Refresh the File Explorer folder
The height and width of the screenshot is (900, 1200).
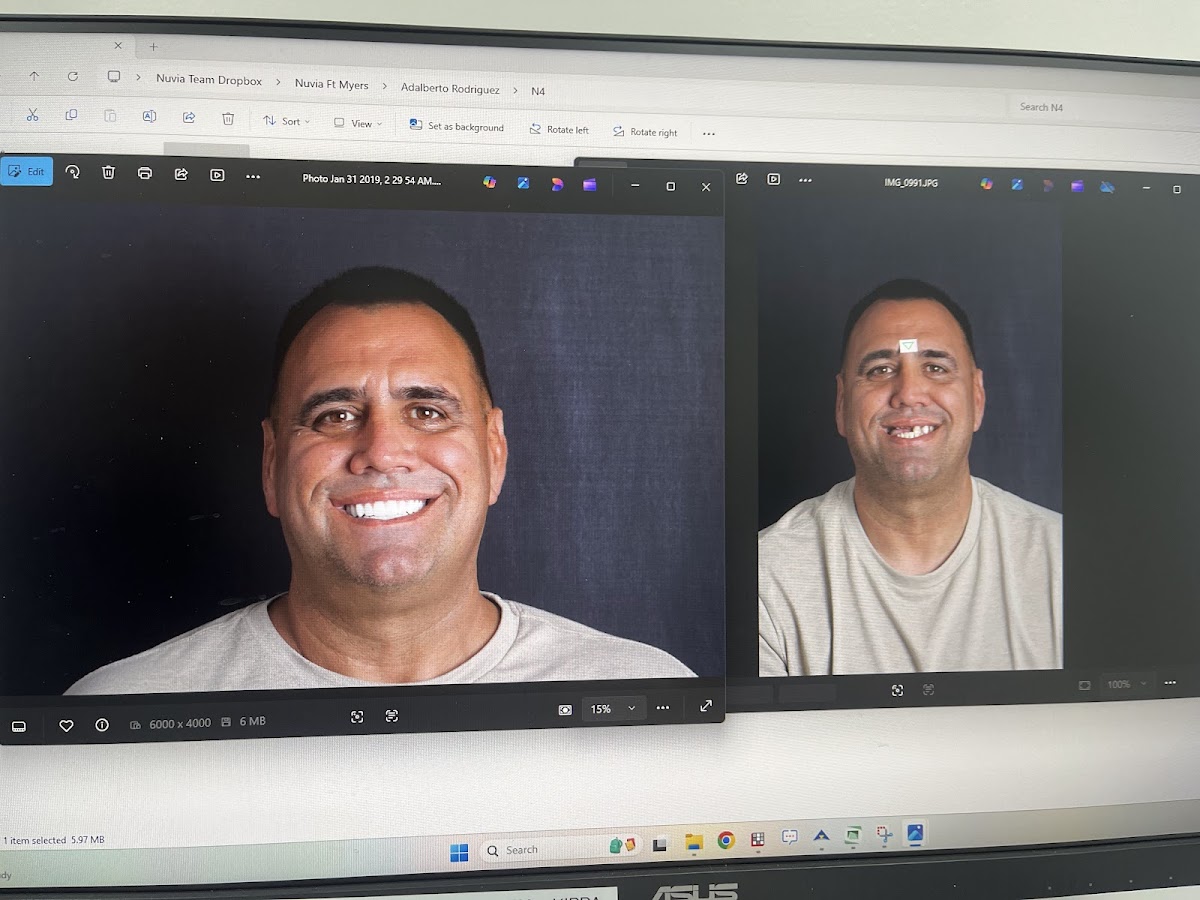72,76
